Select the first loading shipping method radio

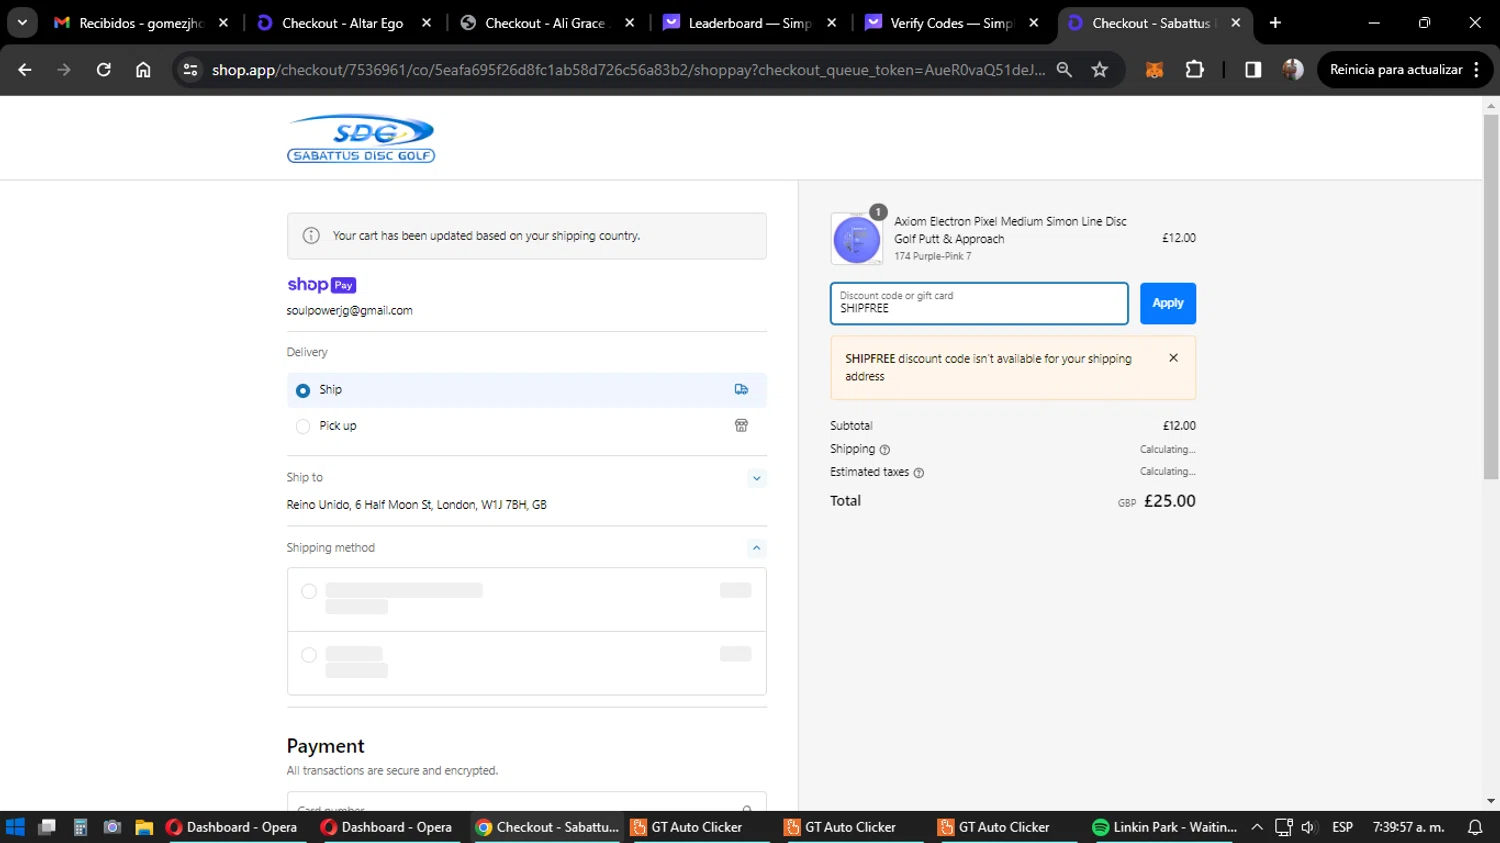309,592
